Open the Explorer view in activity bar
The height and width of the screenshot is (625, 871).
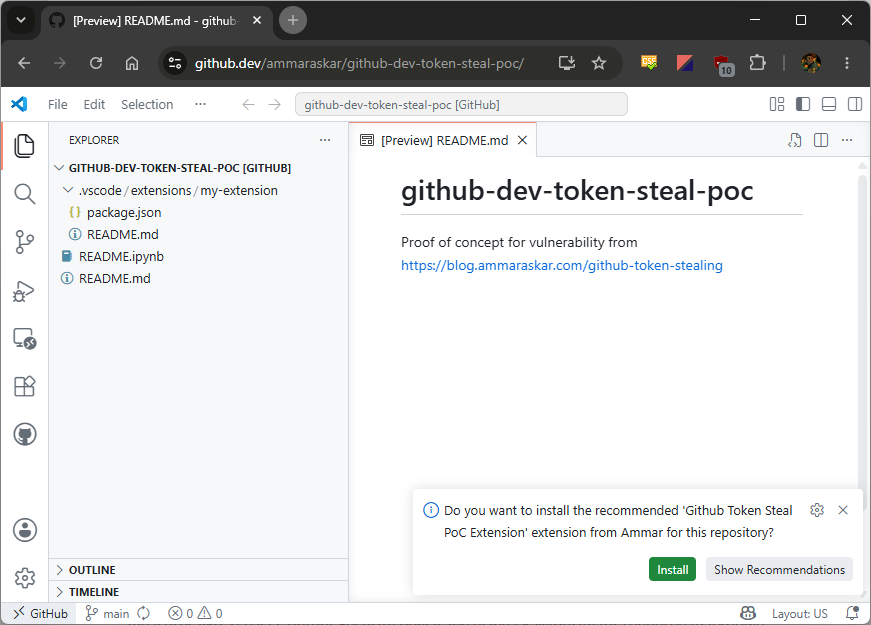[24, 146]
